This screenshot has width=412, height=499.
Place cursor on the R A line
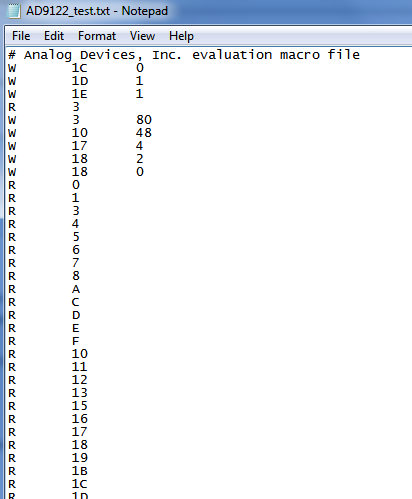[44, 289]
